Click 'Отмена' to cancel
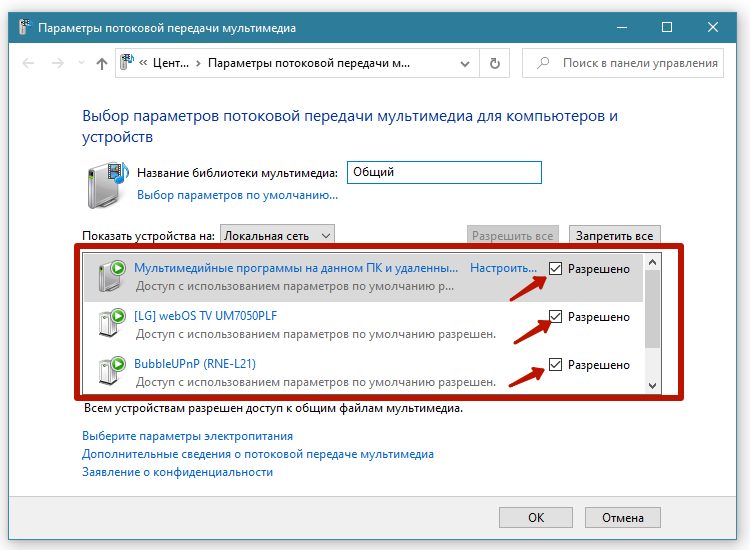This screenshot has width=750, height=550. pos(623,517)
